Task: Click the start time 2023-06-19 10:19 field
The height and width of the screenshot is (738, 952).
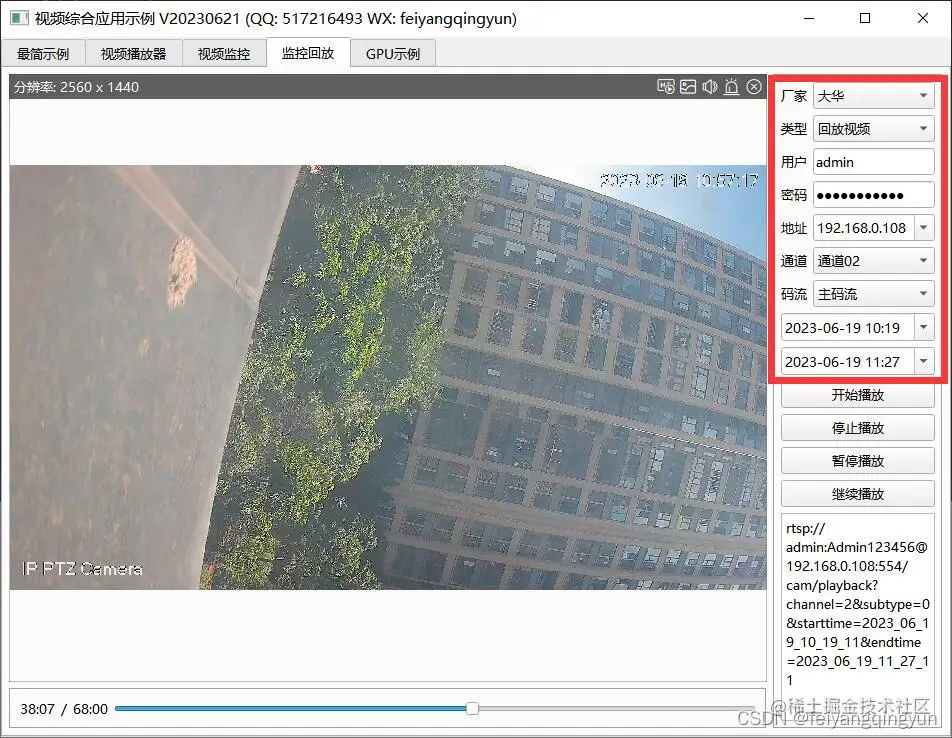Action: 848,328
